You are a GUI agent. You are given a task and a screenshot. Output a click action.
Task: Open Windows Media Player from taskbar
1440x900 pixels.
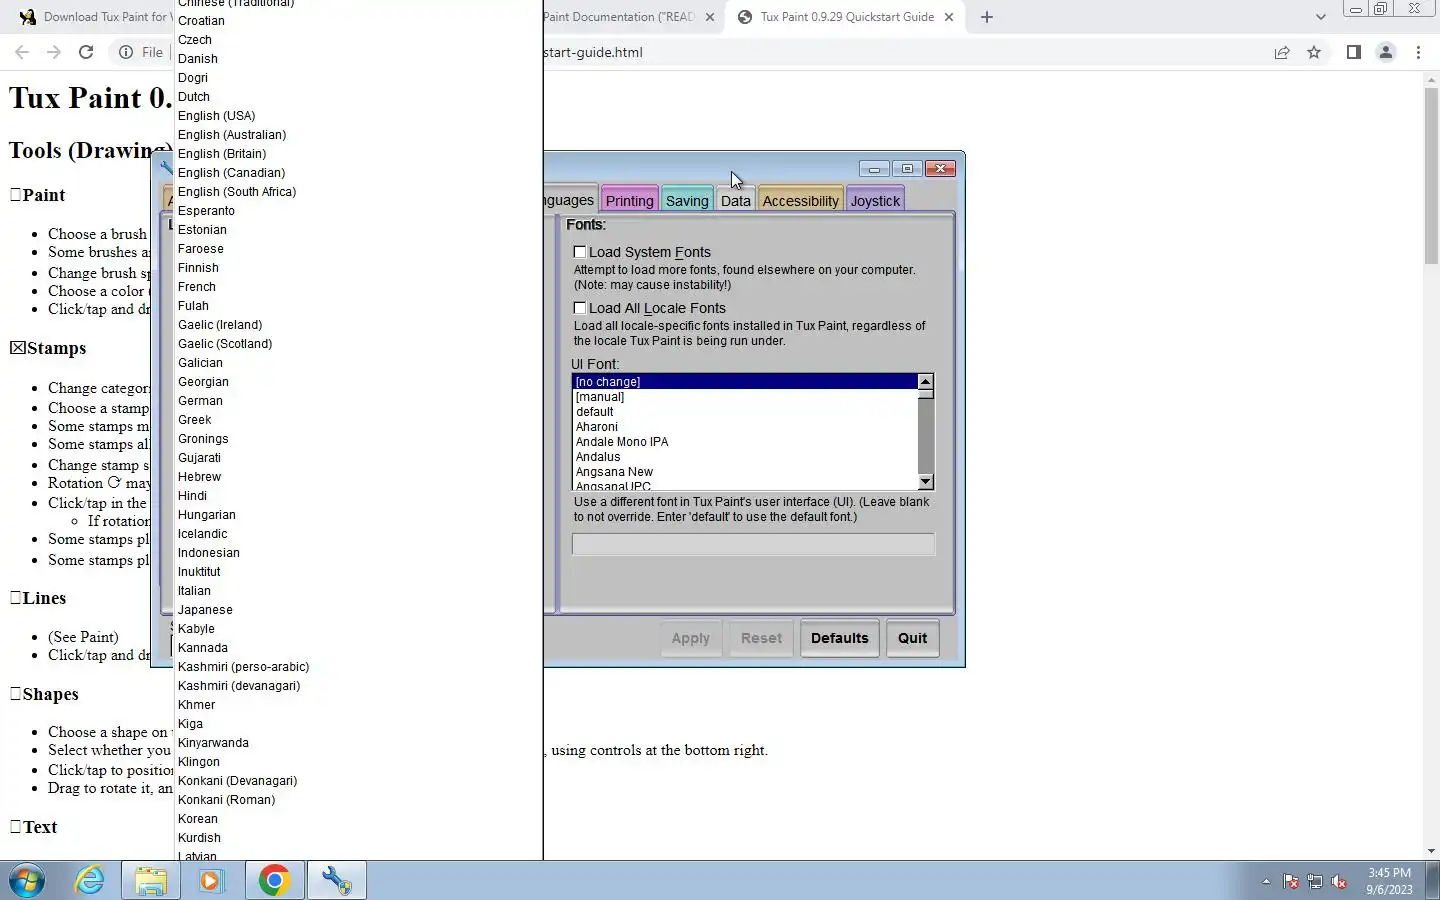[211, 881]
